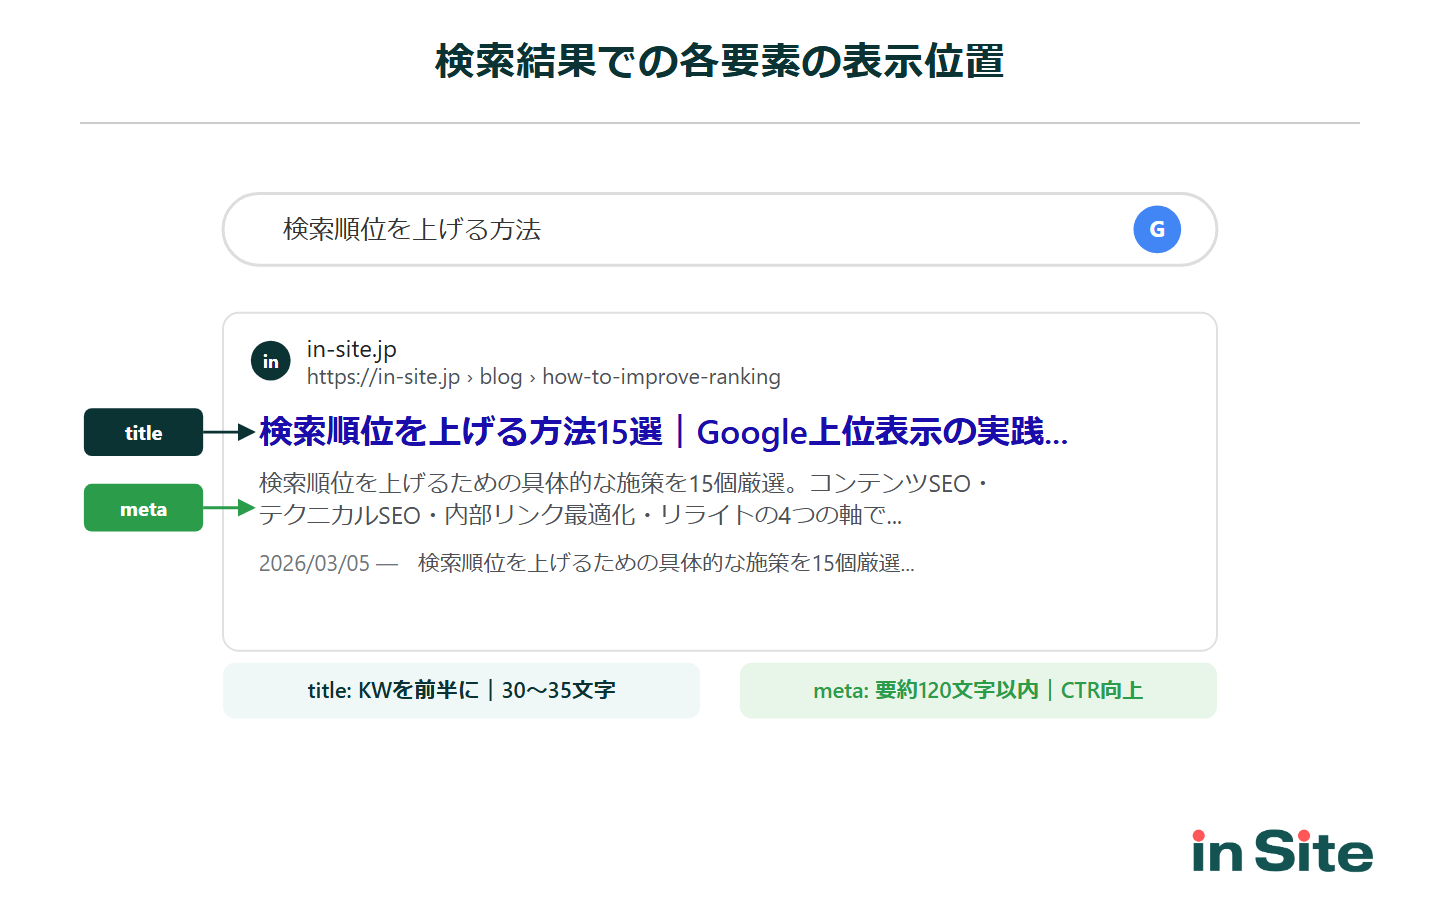1440x904 pixels.
Task: Click the blue G search icon
Action: [1157, 229]
